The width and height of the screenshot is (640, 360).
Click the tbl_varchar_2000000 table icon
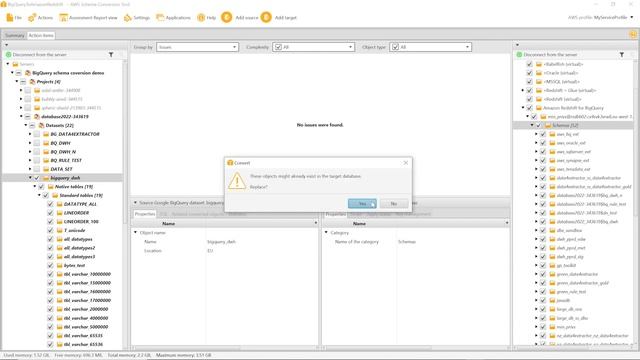pos(60,309)
